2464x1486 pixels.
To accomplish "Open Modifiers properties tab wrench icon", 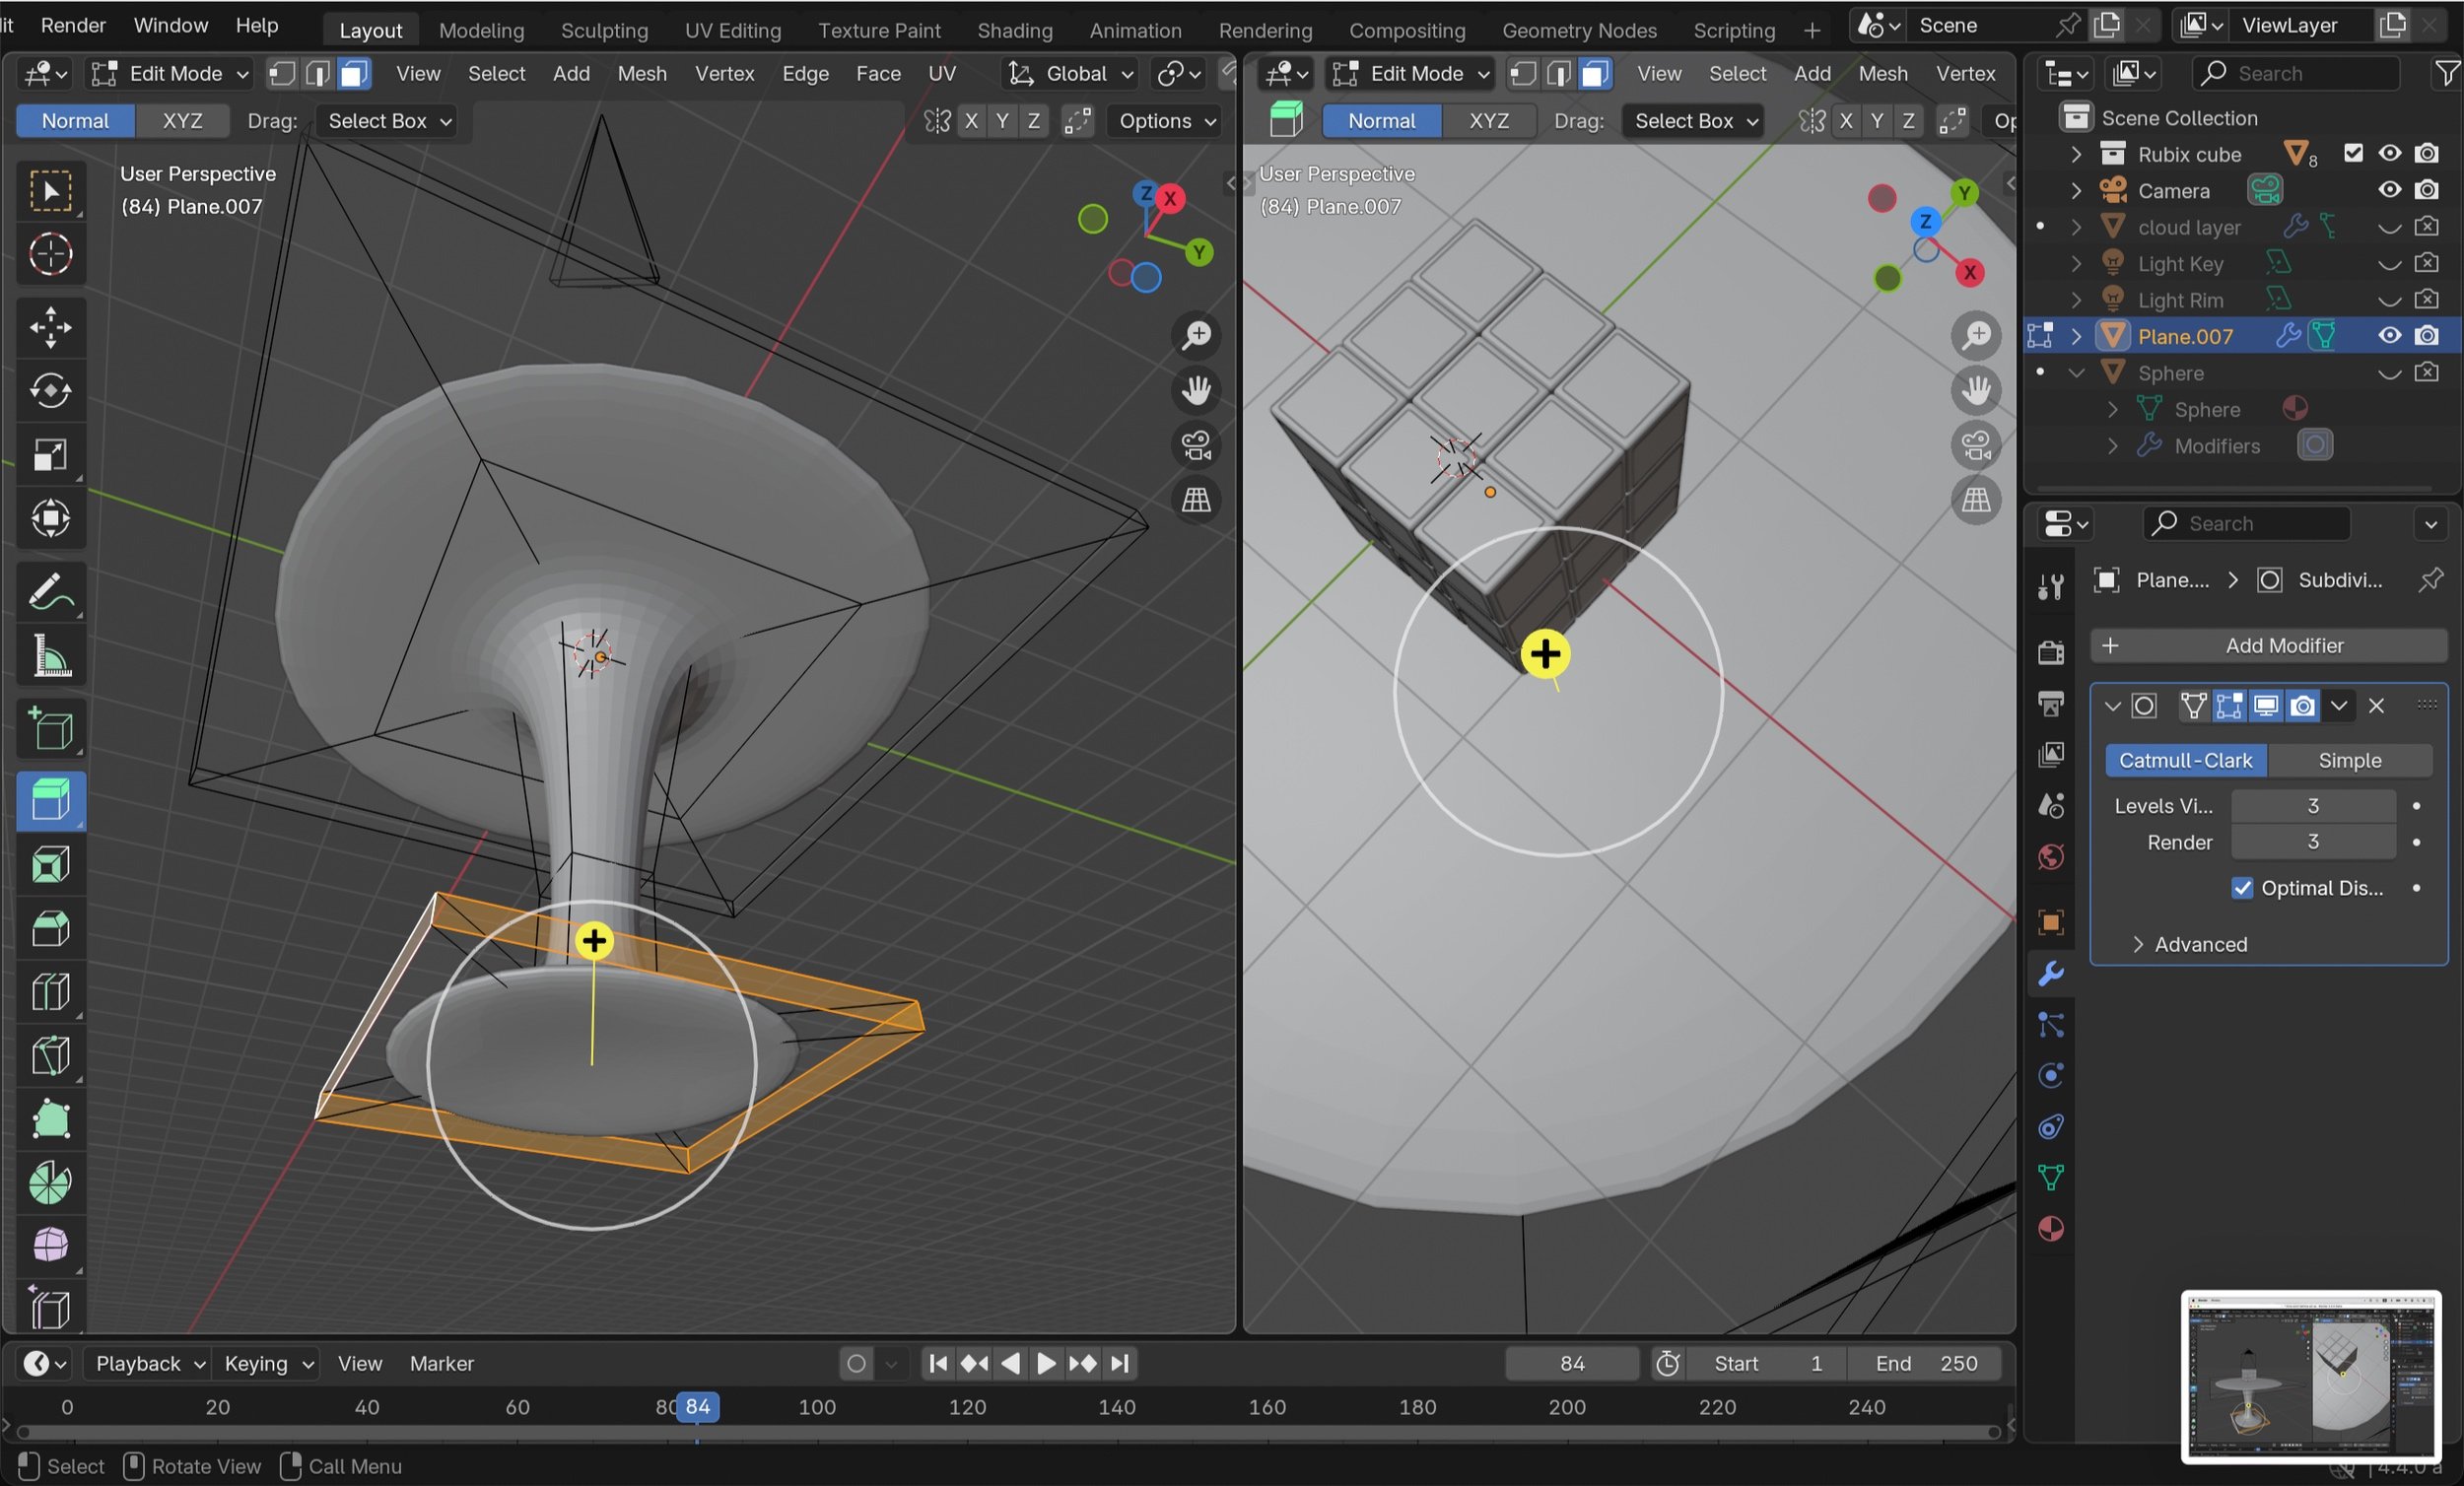I will 2050,973.
